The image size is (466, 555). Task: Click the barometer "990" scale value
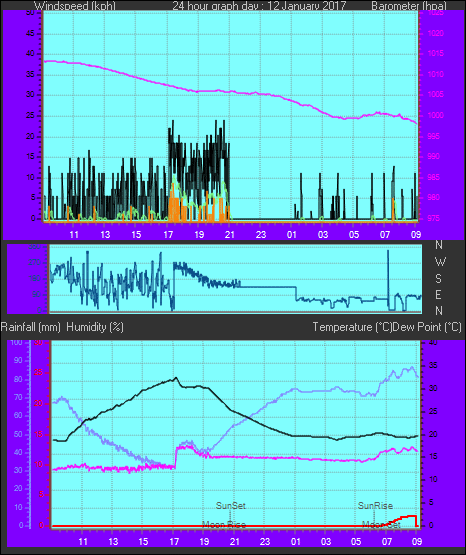pos(434,156)
